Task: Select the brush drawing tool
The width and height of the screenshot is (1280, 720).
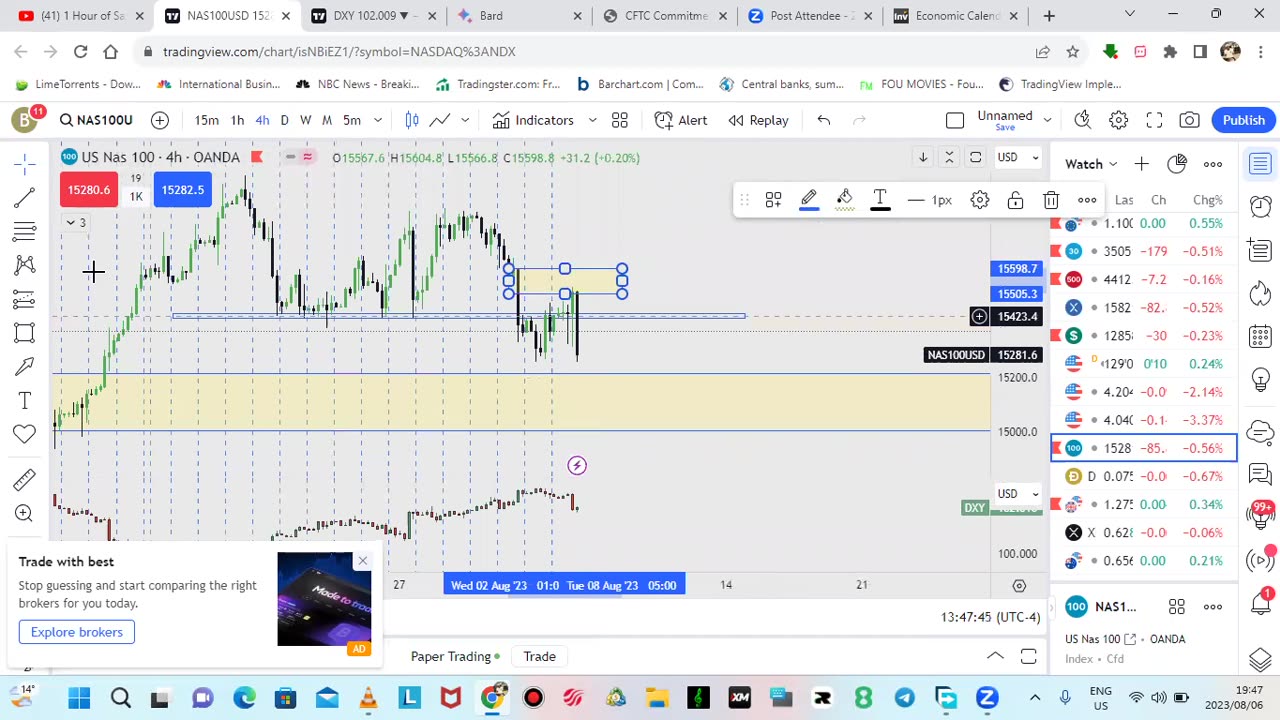Action: click(25, 367)
